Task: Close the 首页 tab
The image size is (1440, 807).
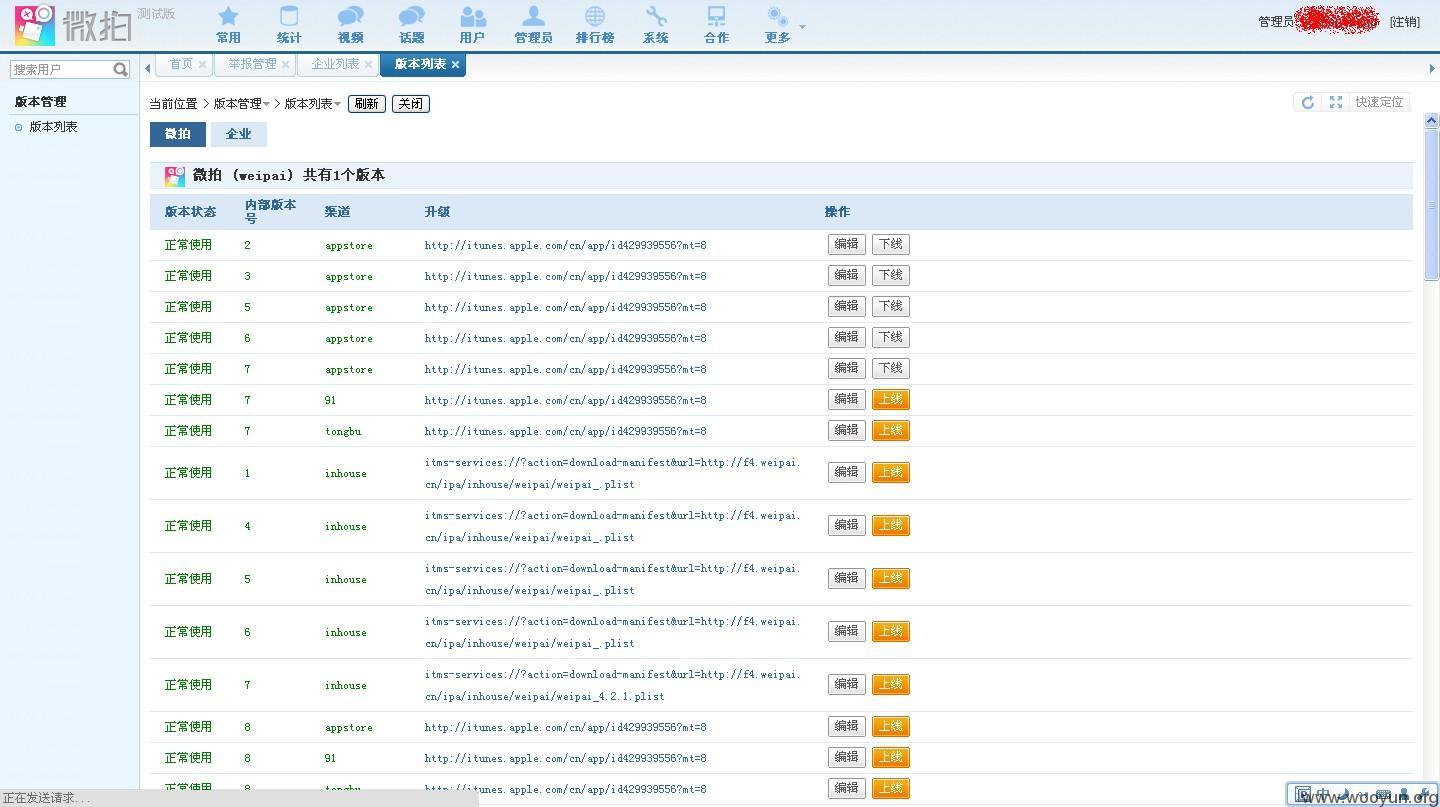Action: tap(202, 64)
